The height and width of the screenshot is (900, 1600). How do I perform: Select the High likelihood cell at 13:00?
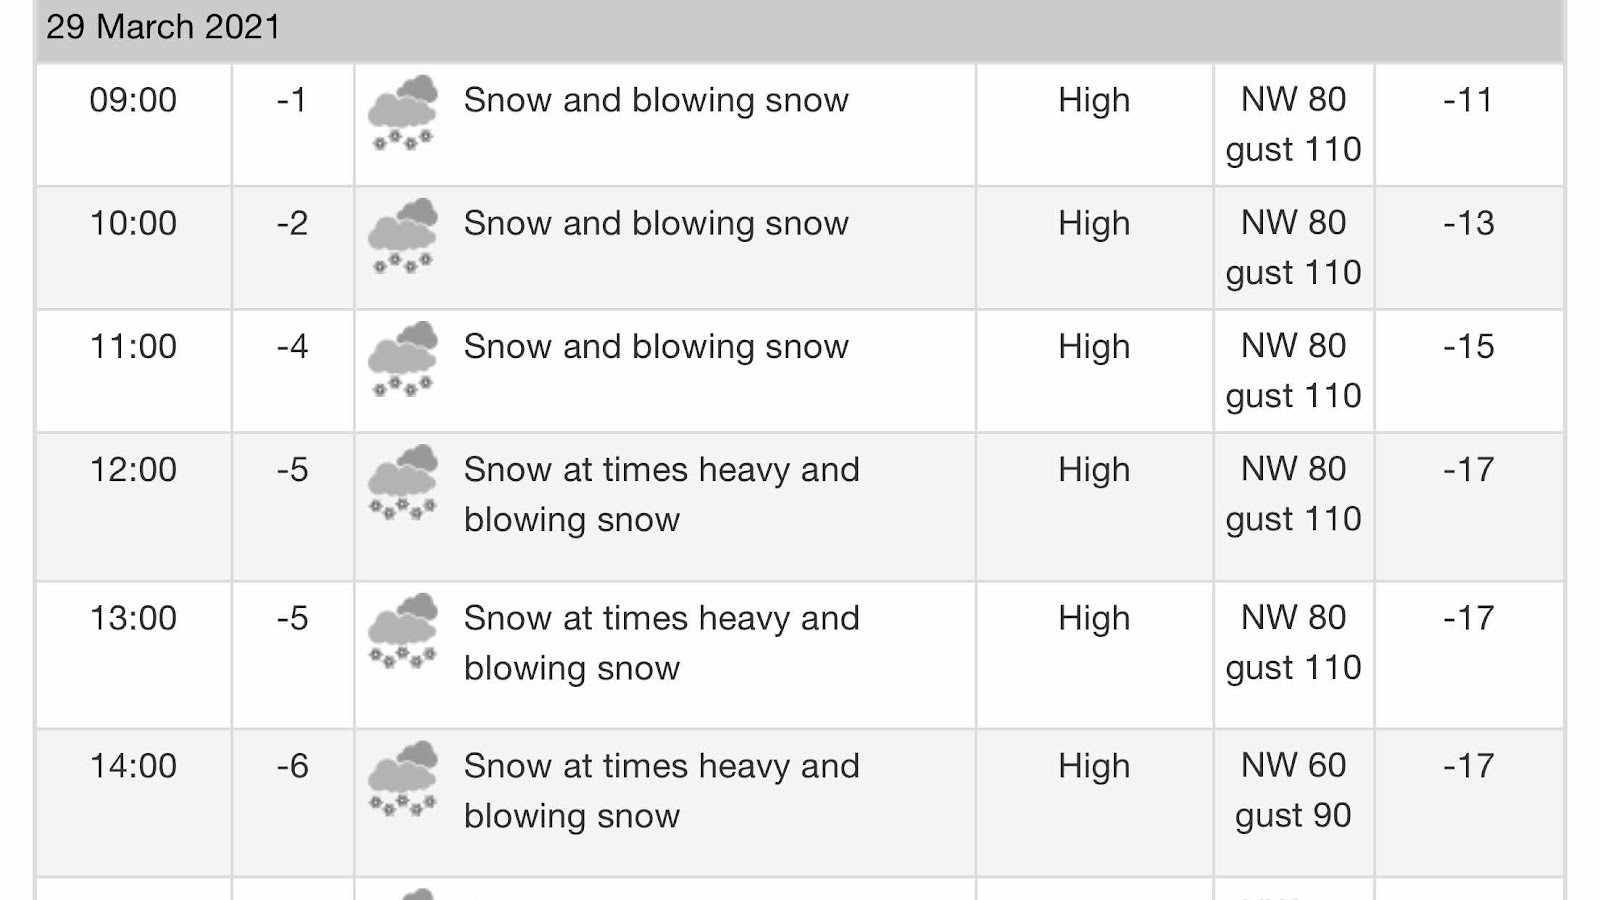(x=1095, y=655)
